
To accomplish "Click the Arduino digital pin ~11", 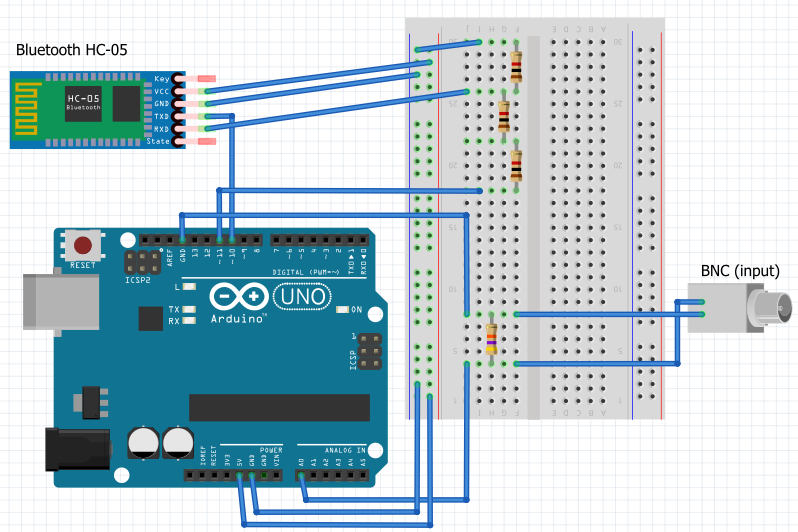I will (219, 240).
